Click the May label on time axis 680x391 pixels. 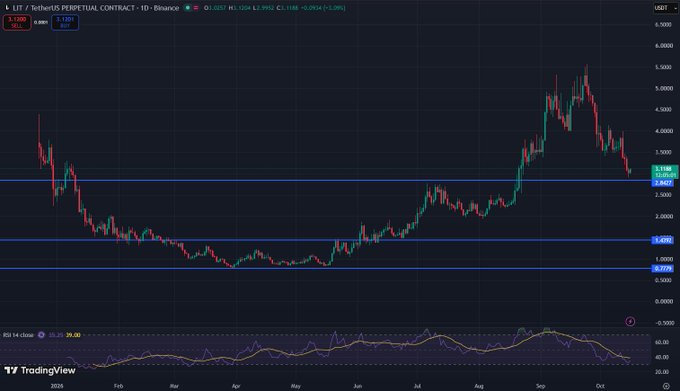point(295,386)
